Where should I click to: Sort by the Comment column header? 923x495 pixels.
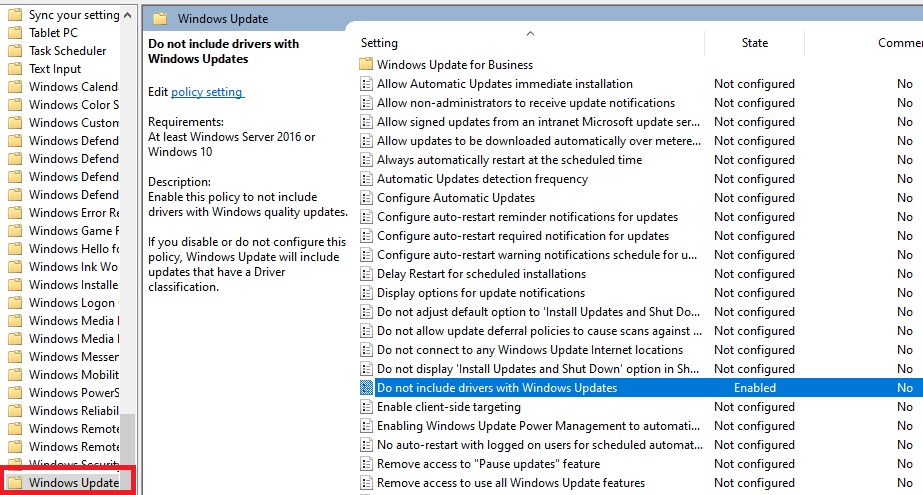[x=899, y=42]
